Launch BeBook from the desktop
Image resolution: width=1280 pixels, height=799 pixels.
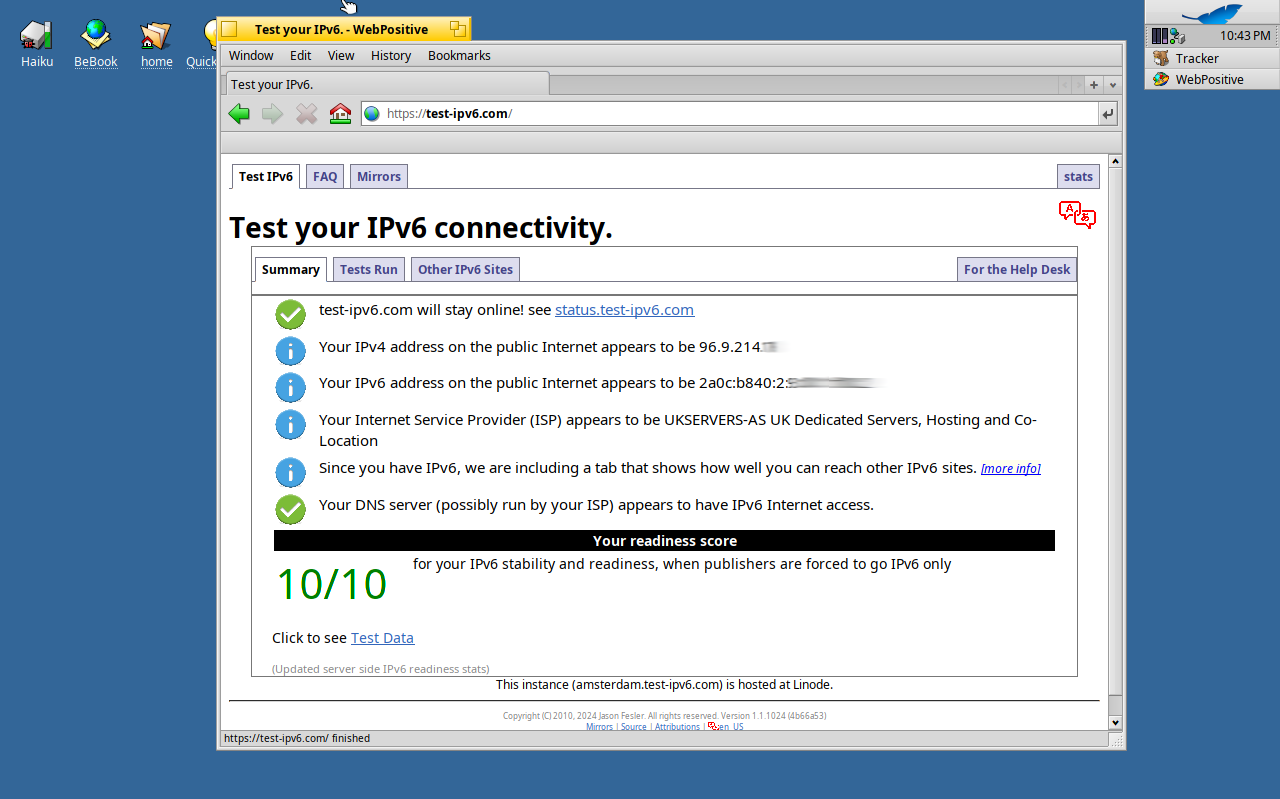coord(95,33)
